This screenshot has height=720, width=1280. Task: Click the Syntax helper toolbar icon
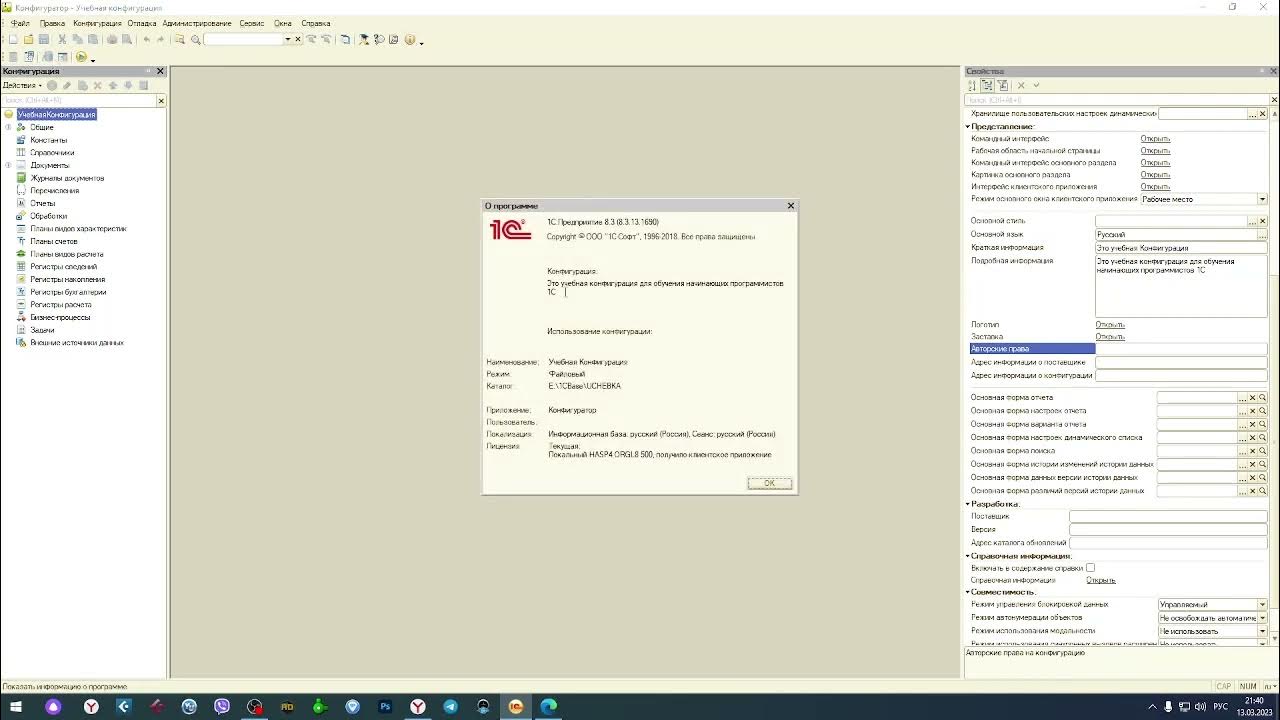363,39
